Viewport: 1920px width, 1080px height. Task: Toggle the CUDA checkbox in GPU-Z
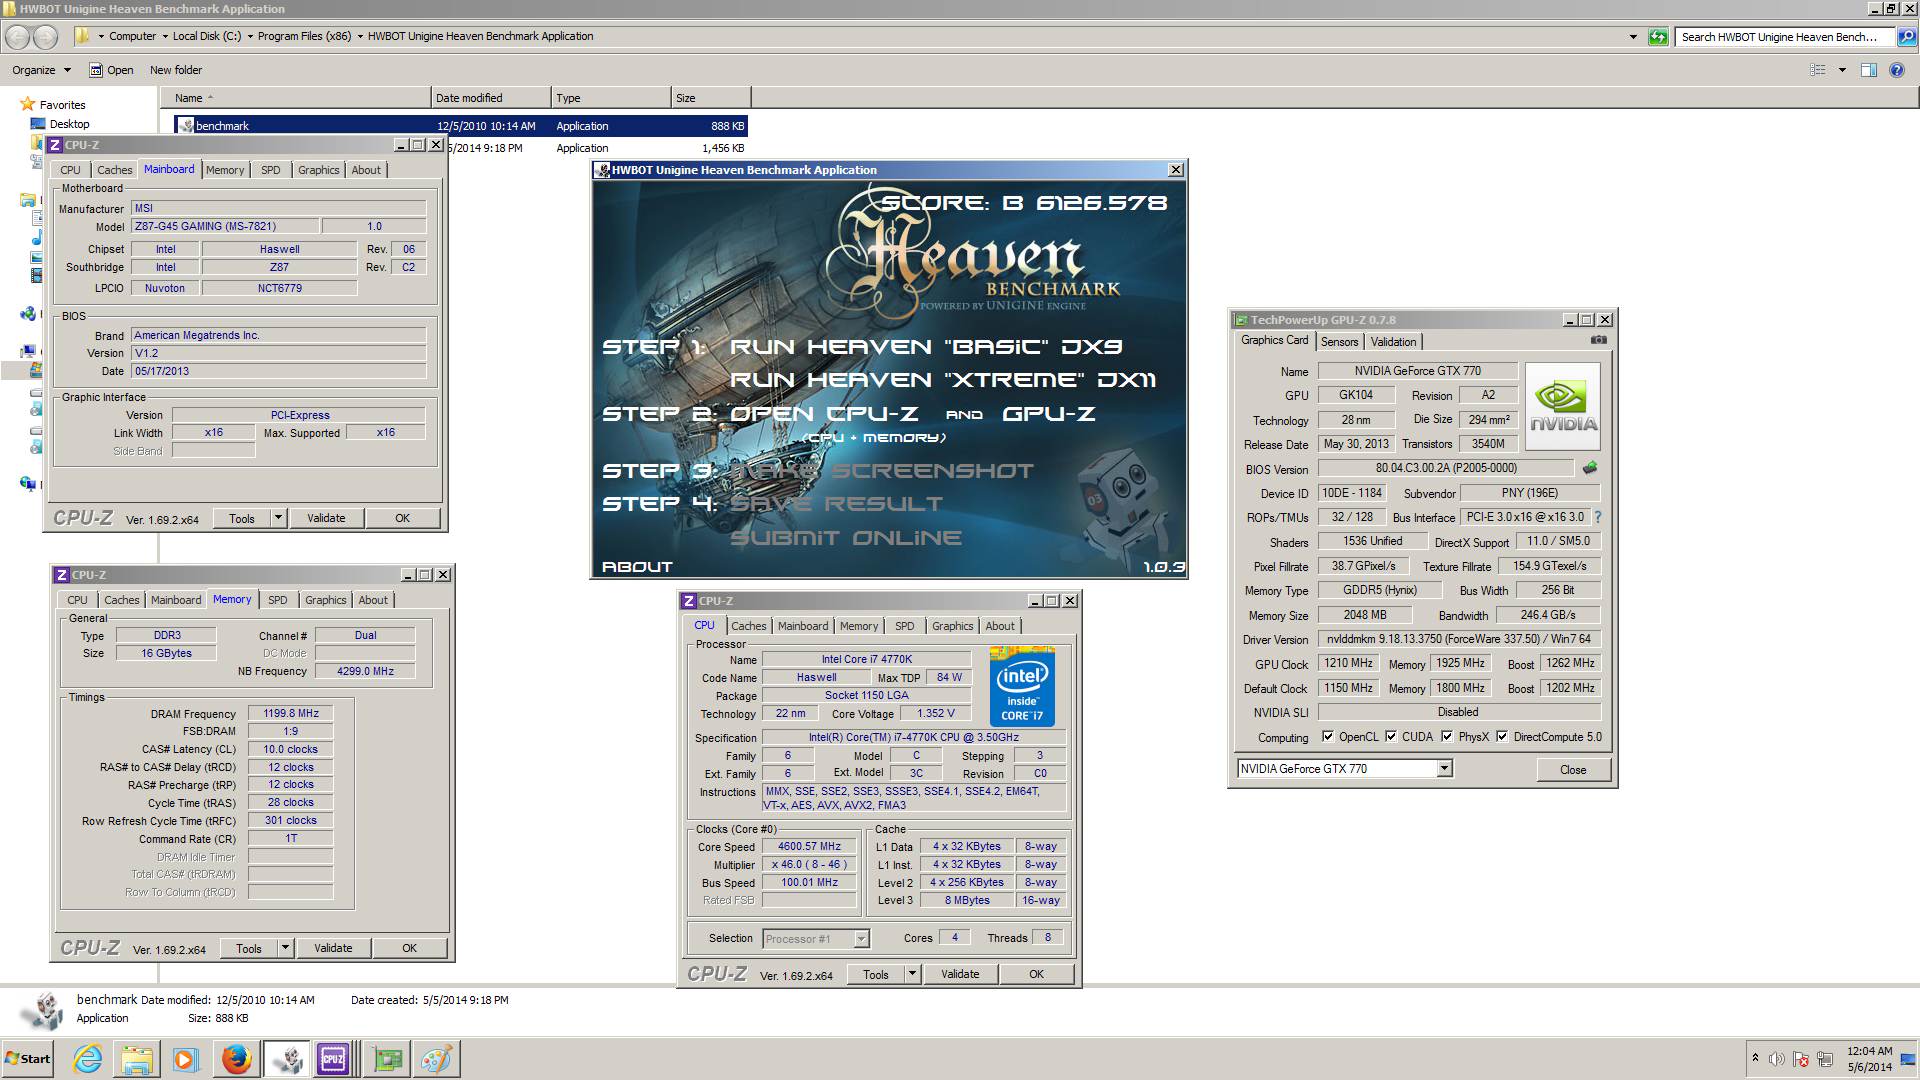pos(1391,737)
